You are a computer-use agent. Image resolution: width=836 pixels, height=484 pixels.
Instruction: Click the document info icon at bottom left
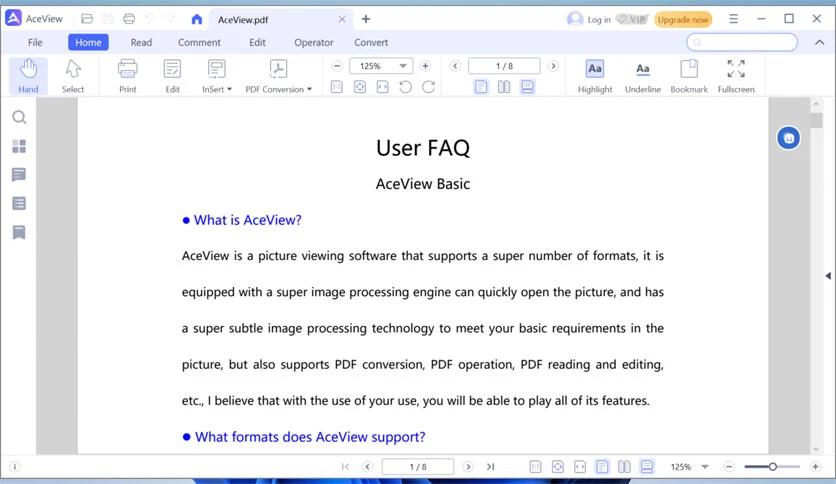[14, 467]
